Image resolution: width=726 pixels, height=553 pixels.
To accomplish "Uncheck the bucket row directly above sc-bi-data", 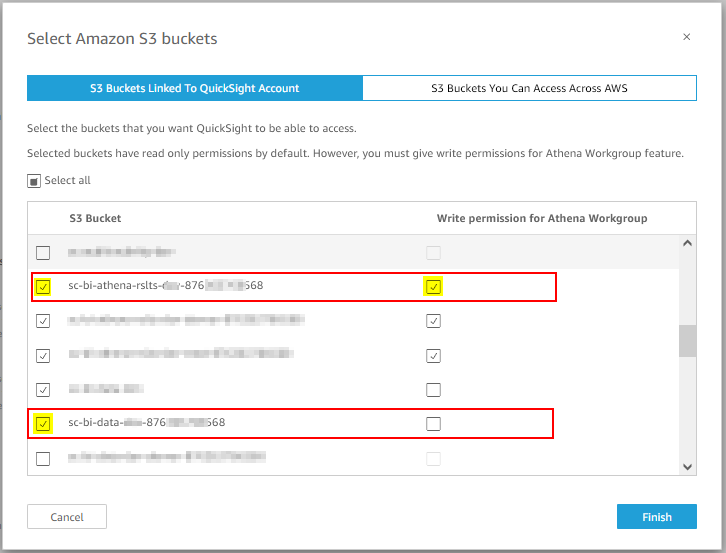I will coord(43,390).
